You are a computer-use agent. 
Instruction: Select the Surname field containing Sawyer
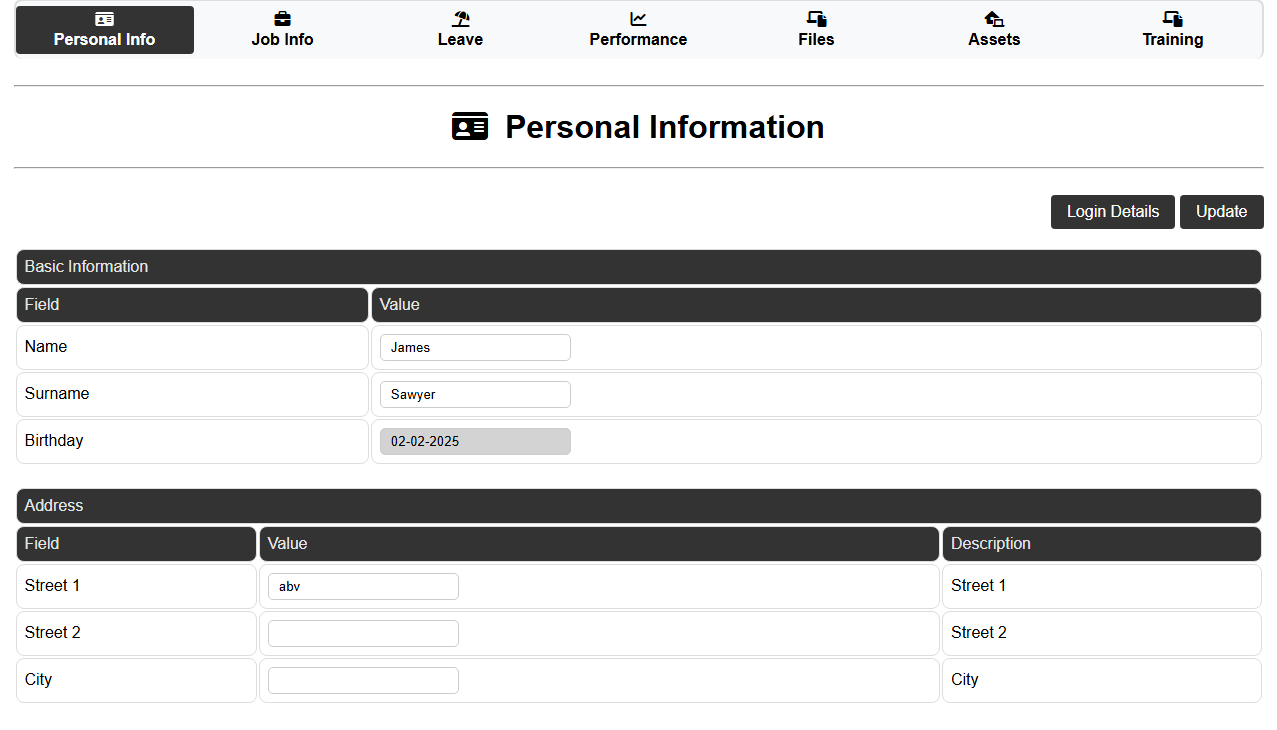tap(475, 394)
